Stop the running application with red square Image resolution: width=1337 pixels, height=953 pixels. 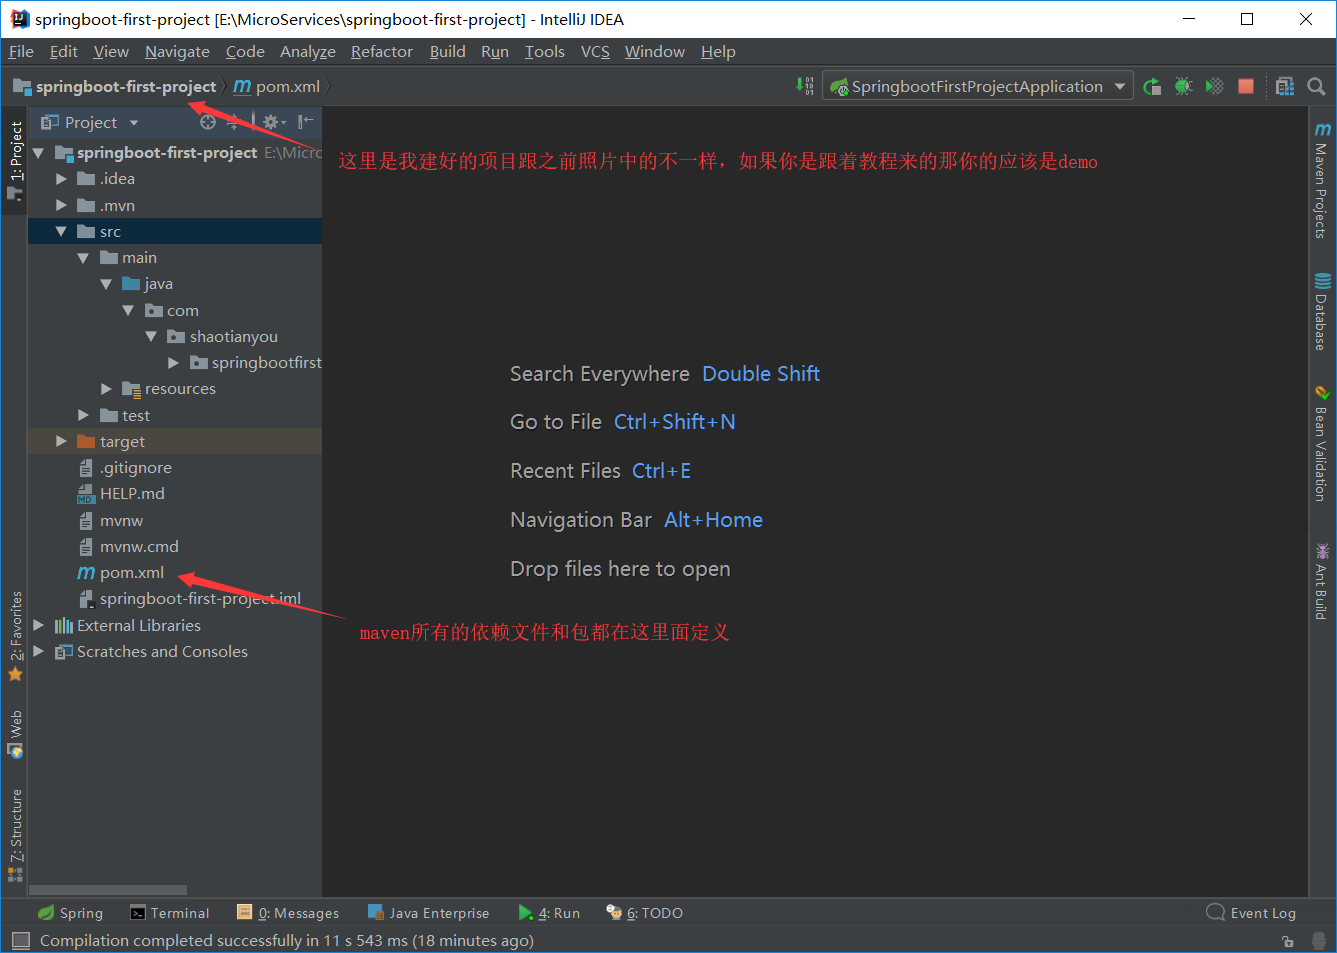tap(1246, 86)
